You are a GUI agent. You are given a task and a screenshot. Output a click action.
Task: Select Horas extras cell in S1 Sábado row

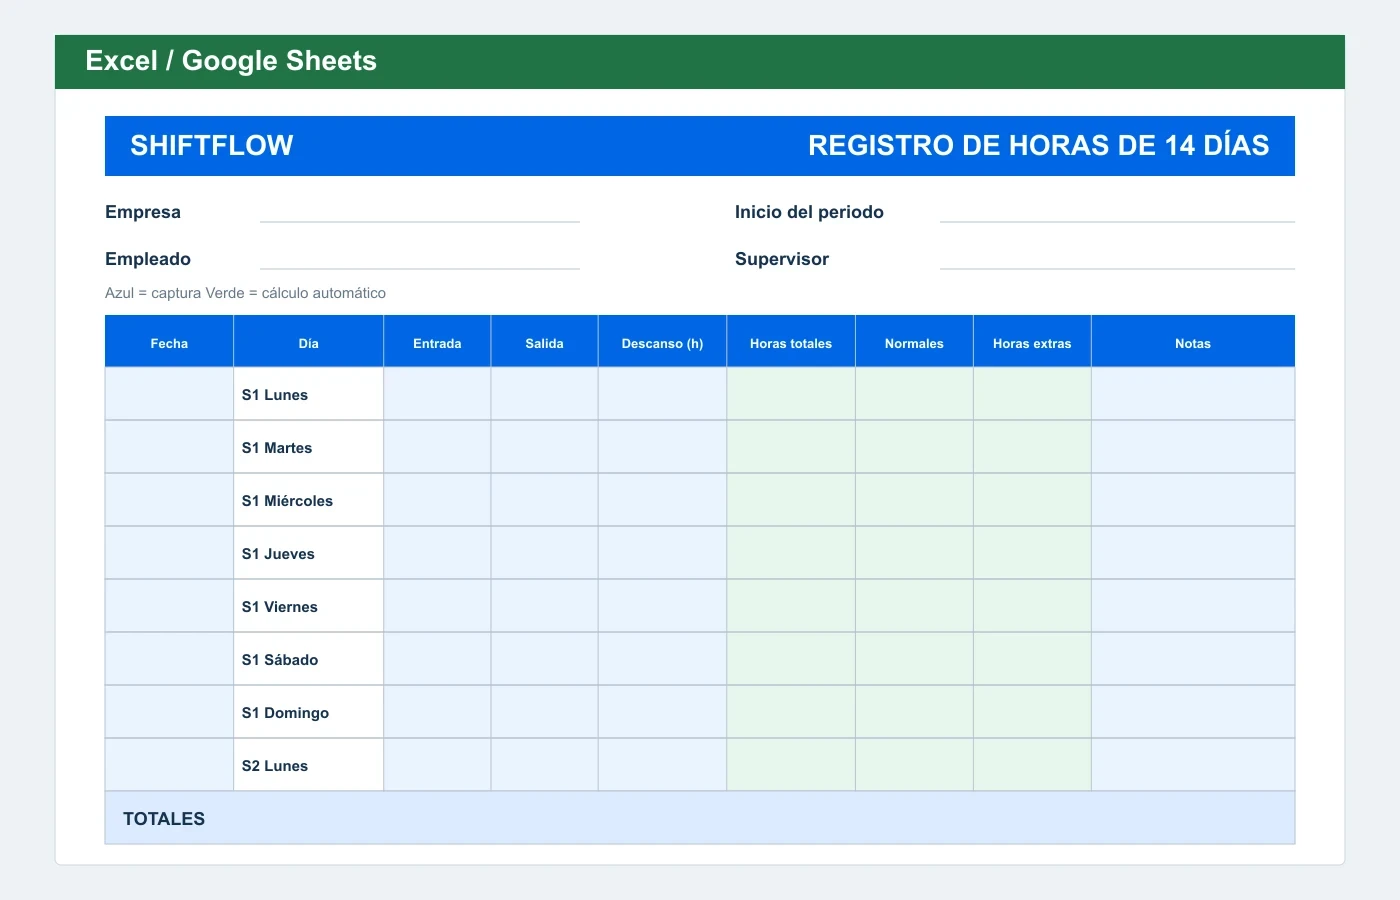tap(1032, 659)
